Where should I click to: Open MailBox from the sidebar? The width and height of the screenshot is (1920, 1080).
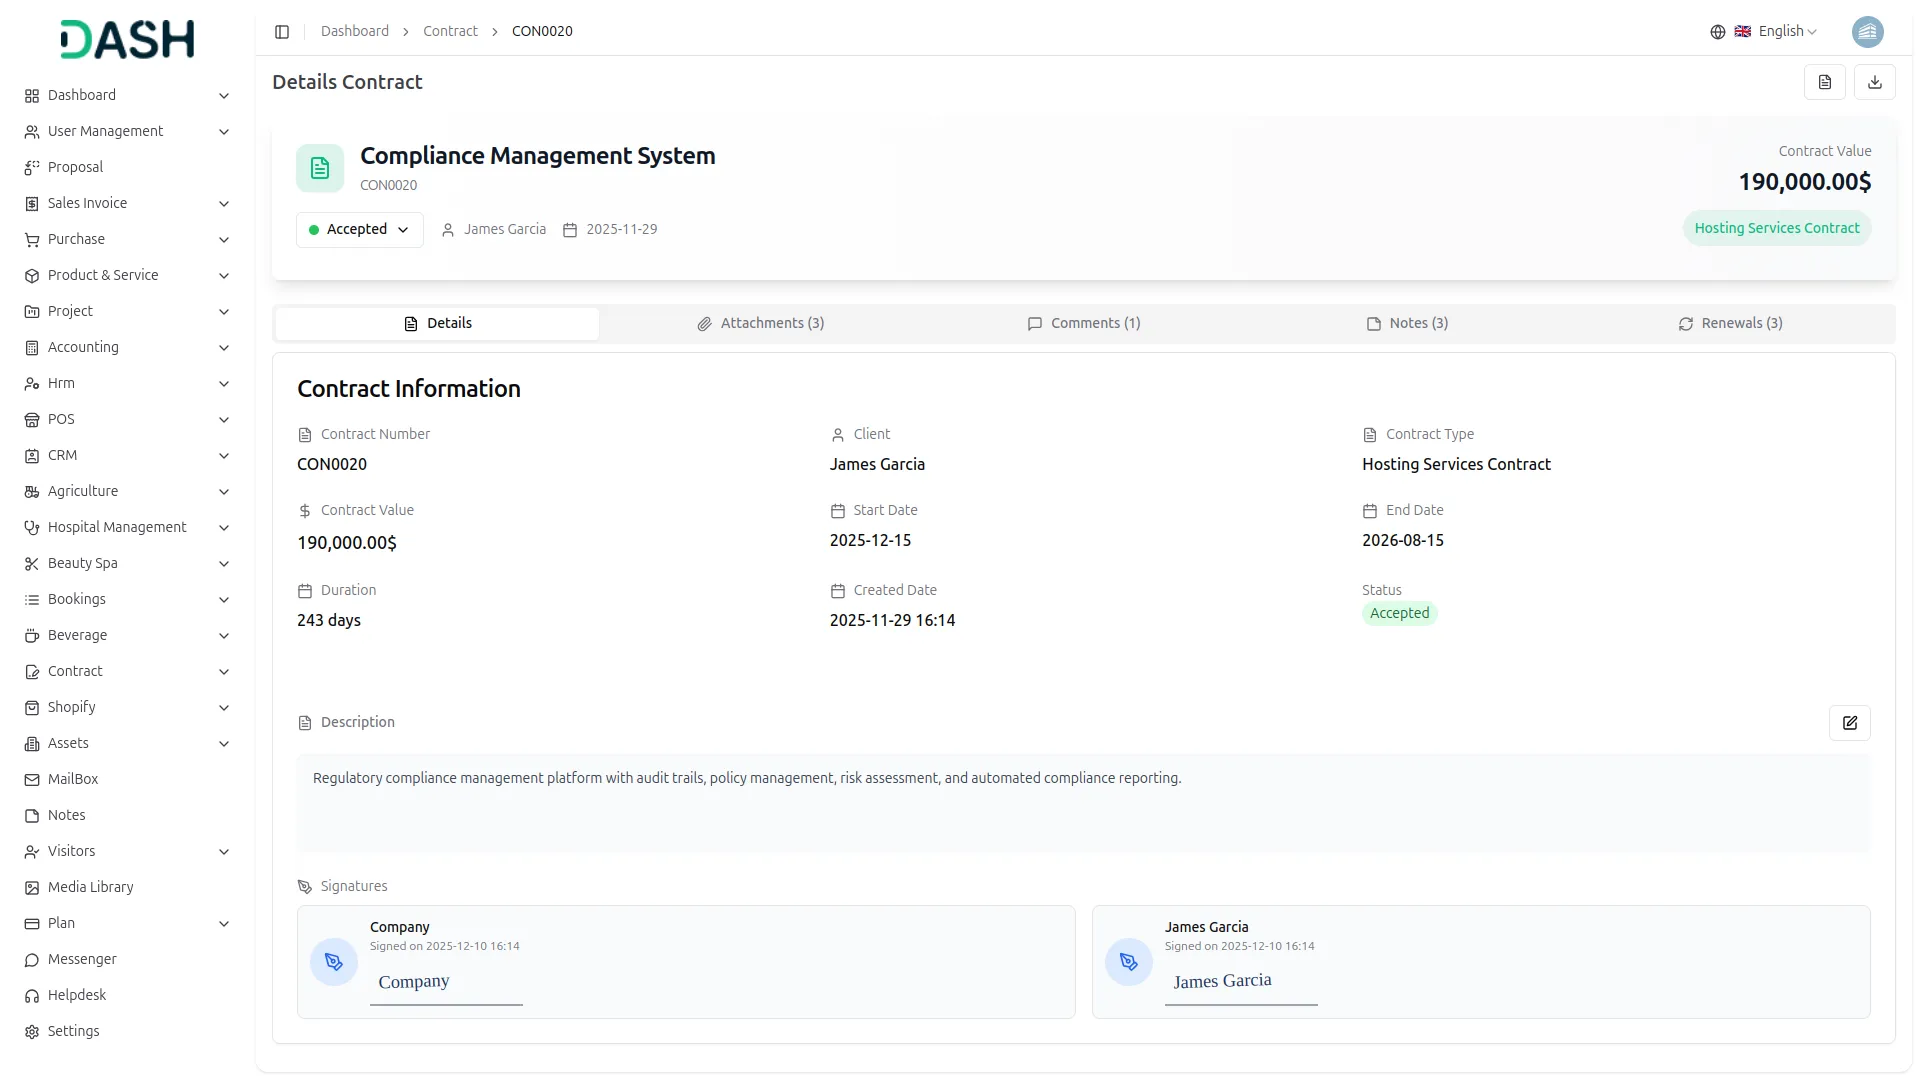click(73, 779)
